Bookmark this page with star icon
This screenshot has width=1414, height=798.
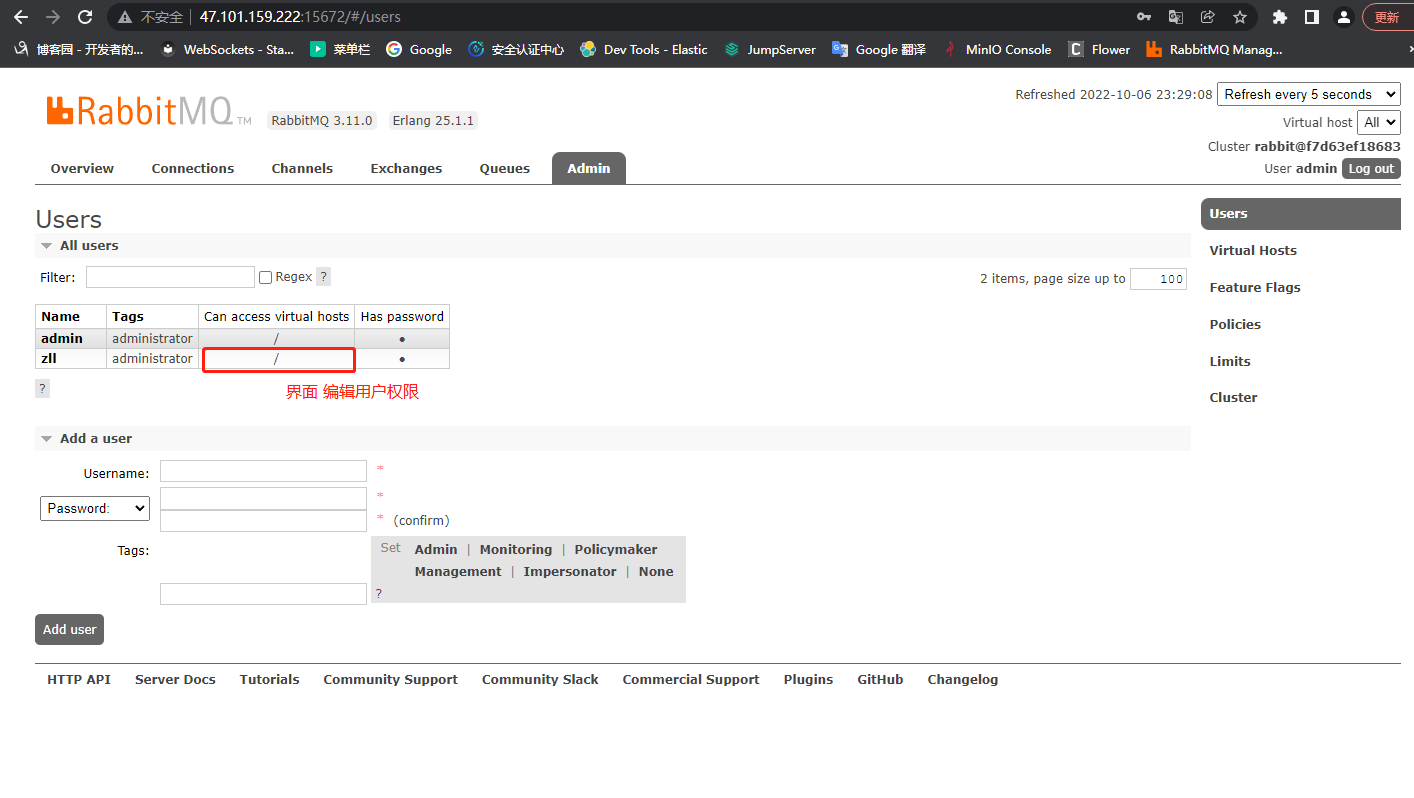click(1240, 17)
